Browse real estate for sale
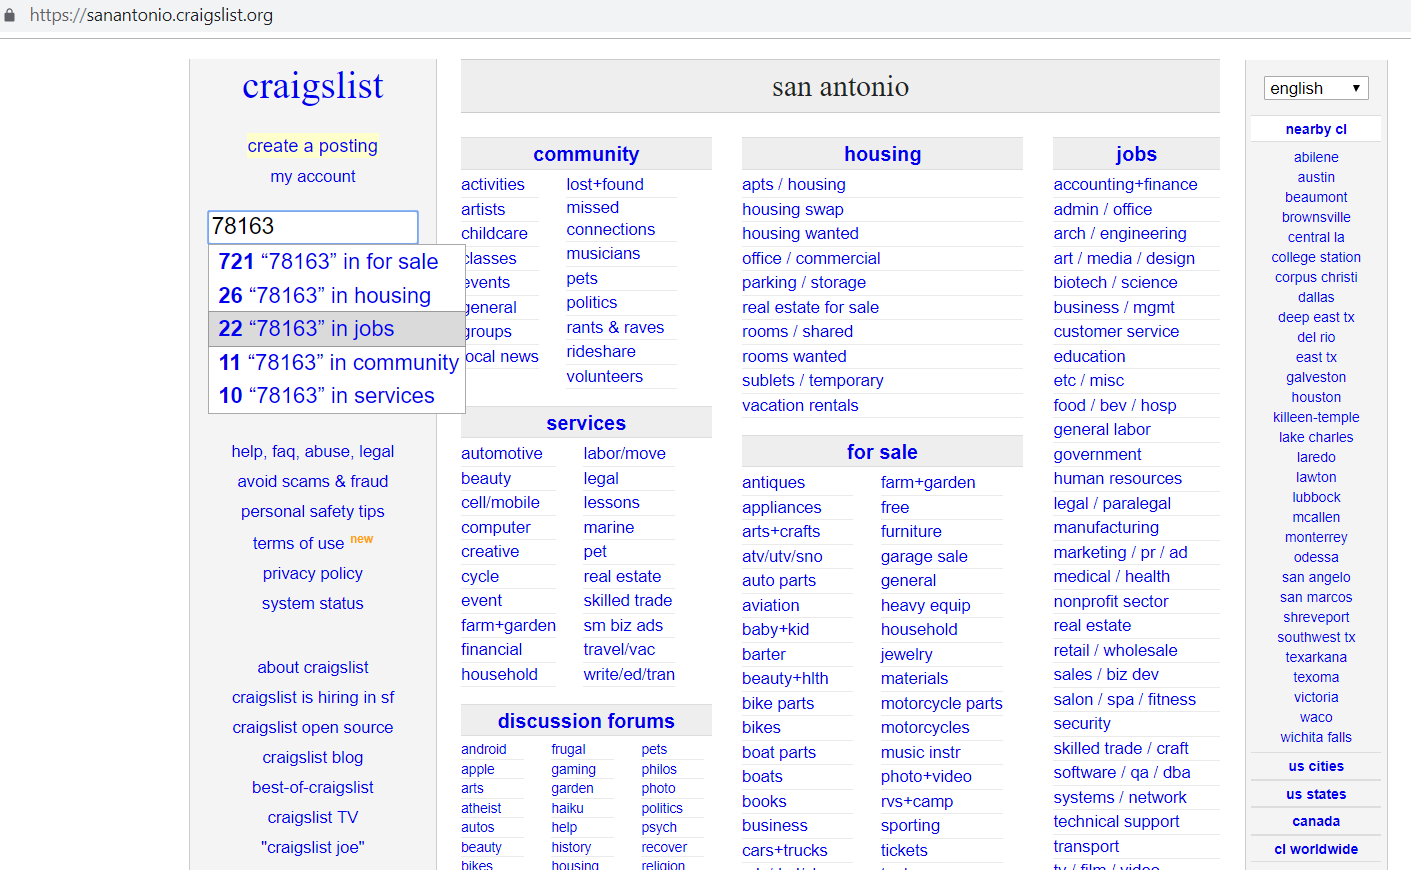Image resolution: width=1411 pixels, height=870 pixels. [810, 307]
